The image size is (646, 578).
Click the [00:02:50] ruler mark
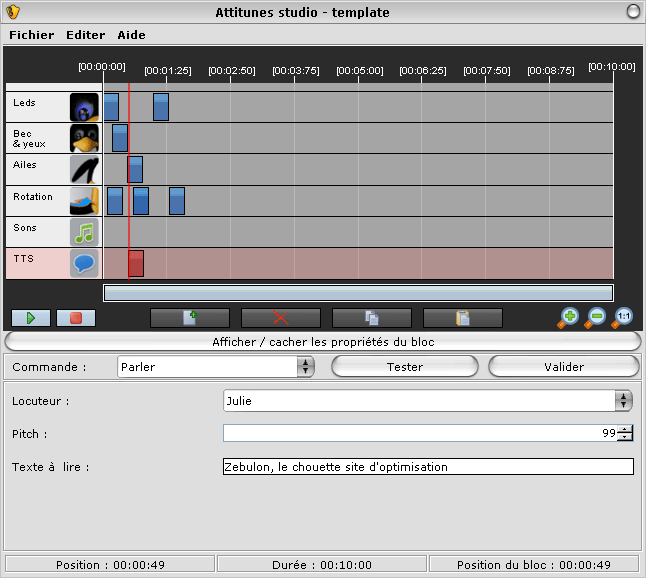click(x=232, y=71)
